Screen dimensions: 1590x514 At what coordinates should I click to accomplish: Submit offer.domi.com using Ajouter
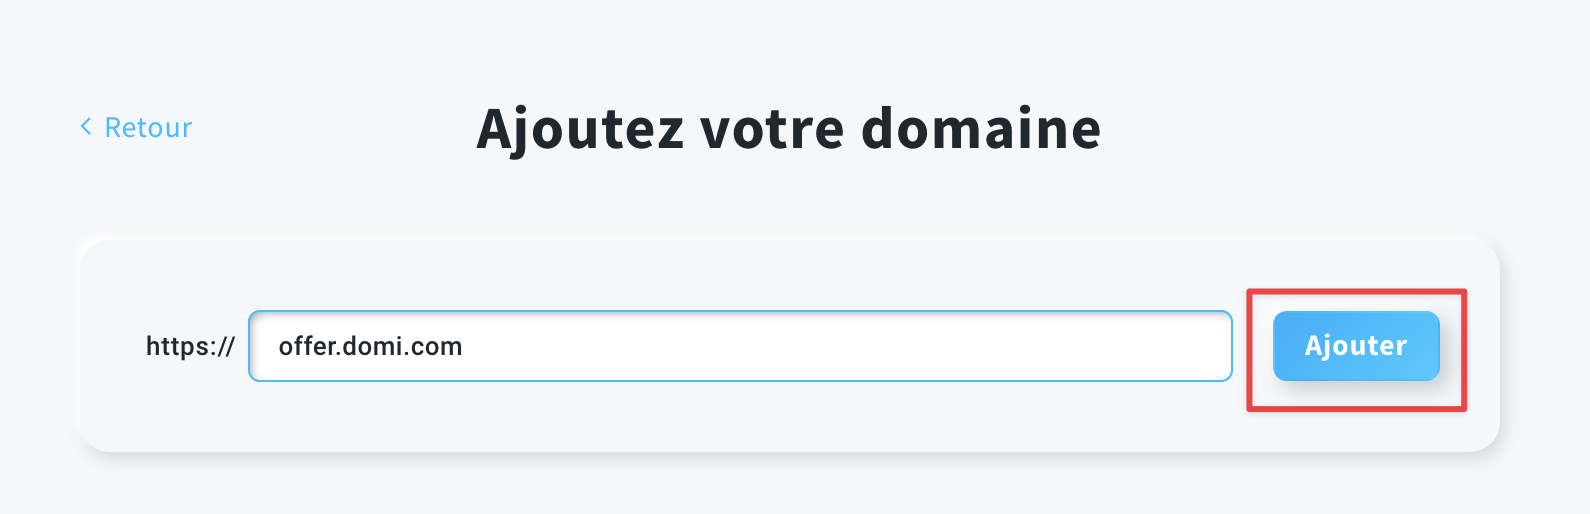click(x=1356, y=346)
